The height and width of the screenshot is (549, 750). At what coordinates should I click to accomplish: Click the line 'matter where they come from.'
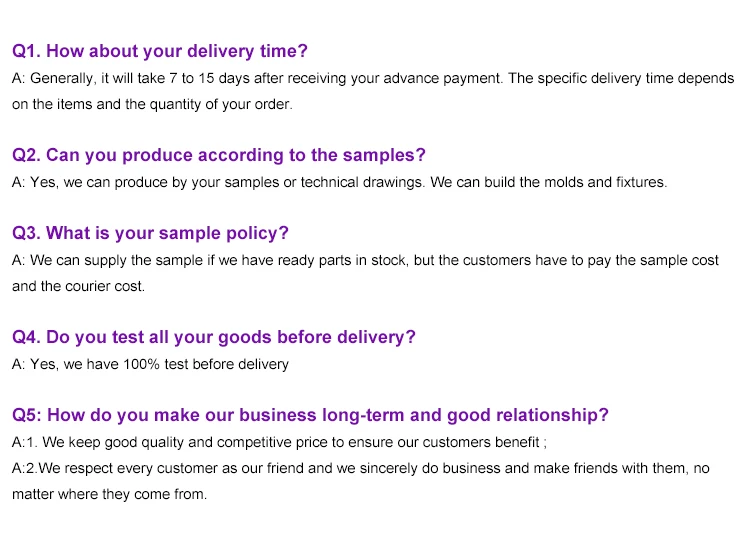click(109, 494)
